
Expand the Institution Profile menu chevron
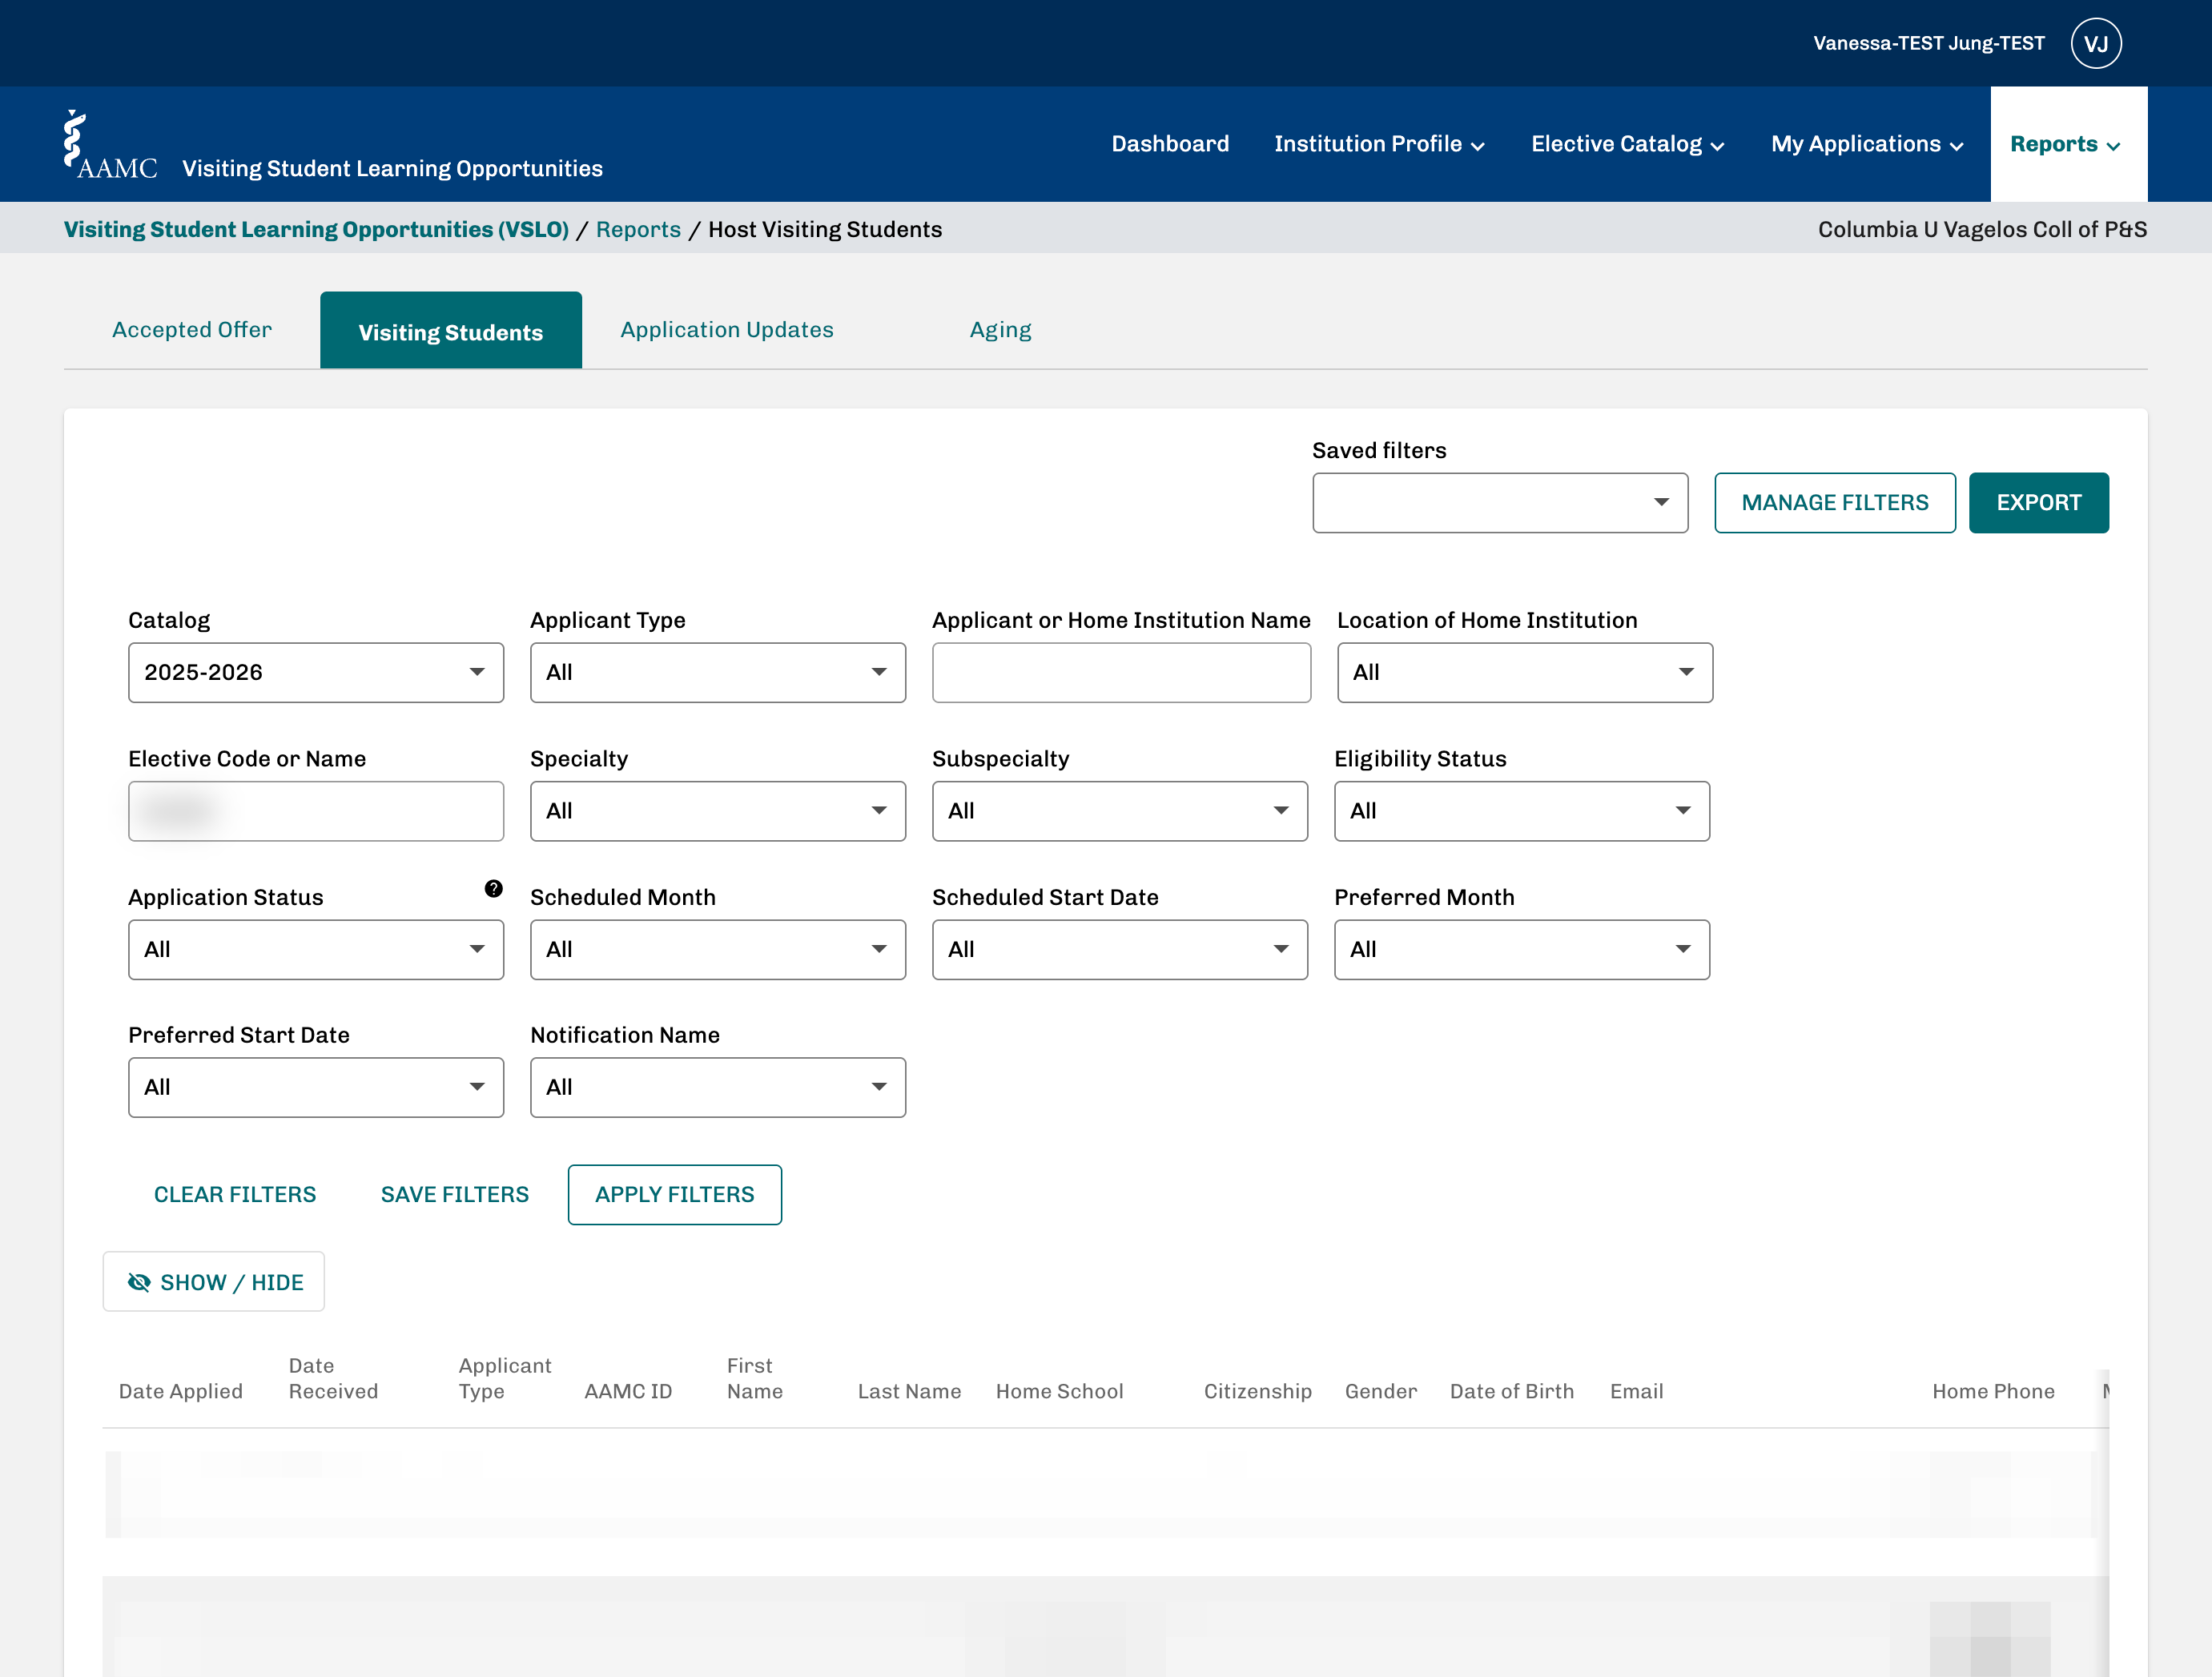[1477, 146]
